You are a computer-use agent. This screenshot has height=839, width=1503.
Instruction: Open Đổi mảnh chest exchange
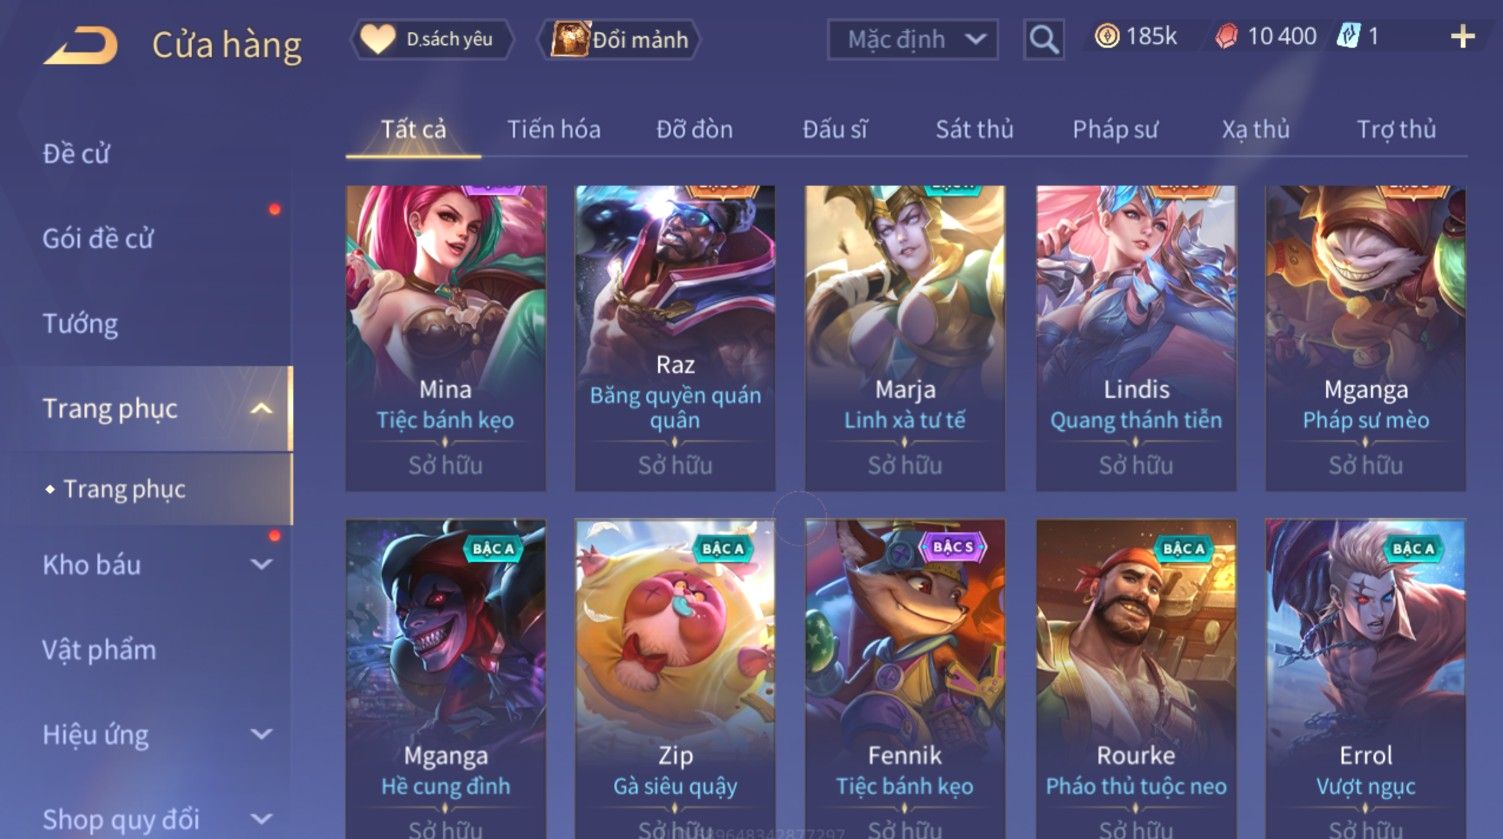pos(619,39)
